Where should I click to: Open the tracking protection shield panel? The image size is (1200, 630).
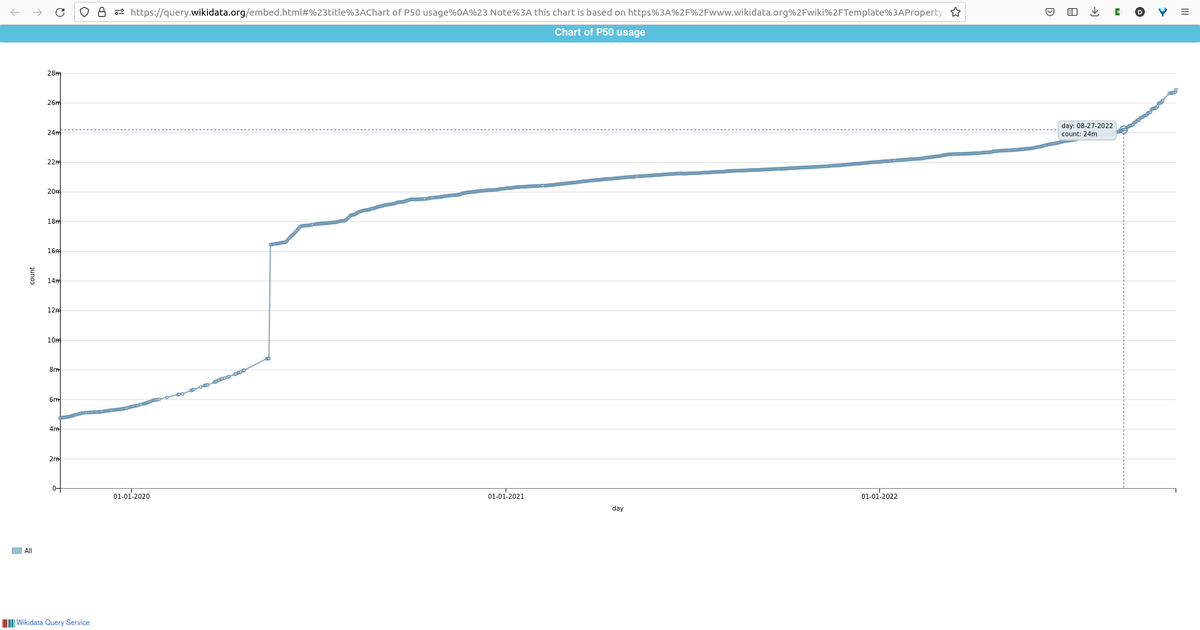85,12
